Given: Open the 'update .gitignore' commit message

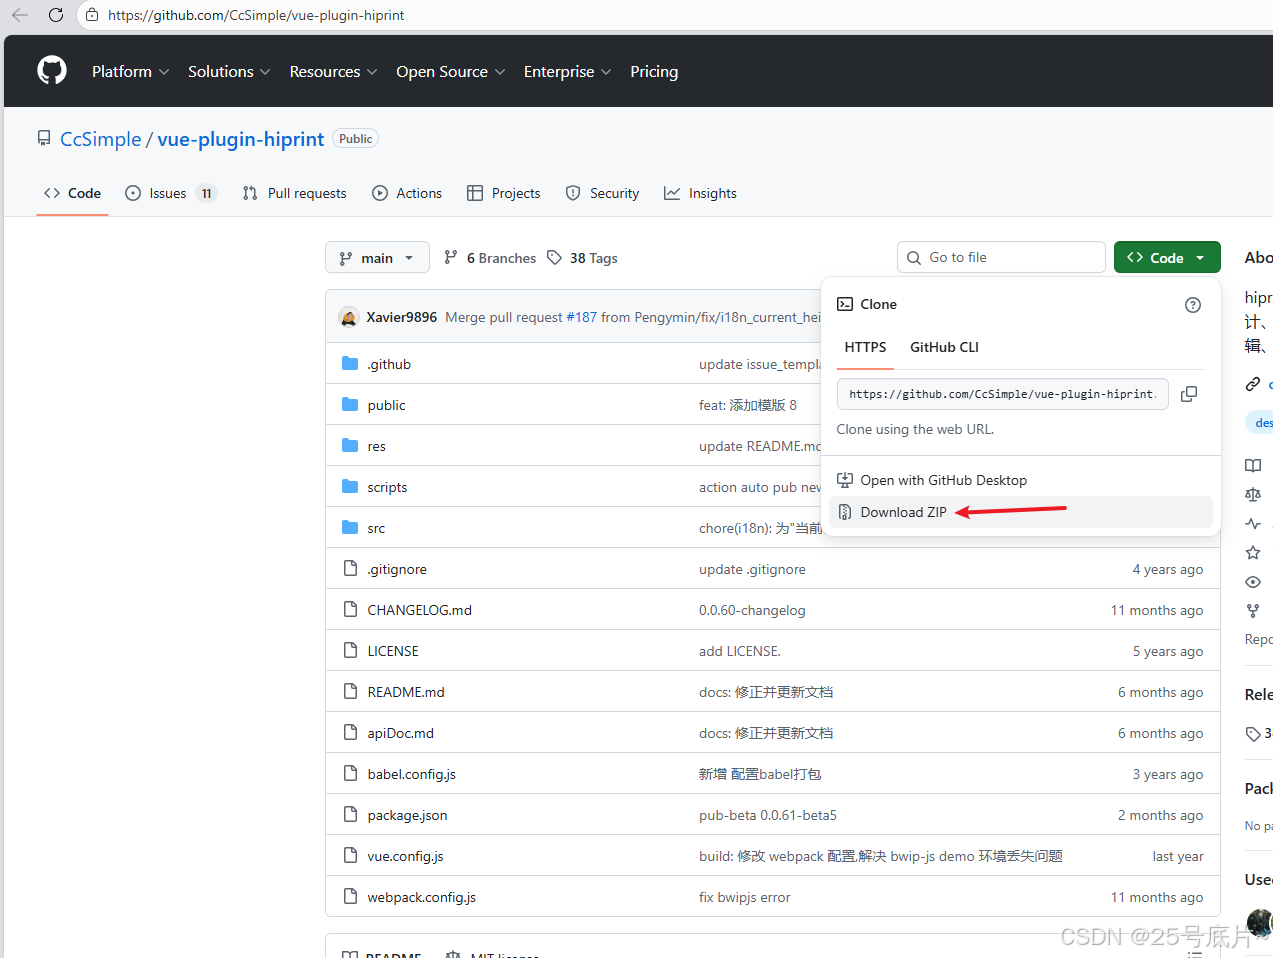Looking at the screenshot, I should [752, 569].
